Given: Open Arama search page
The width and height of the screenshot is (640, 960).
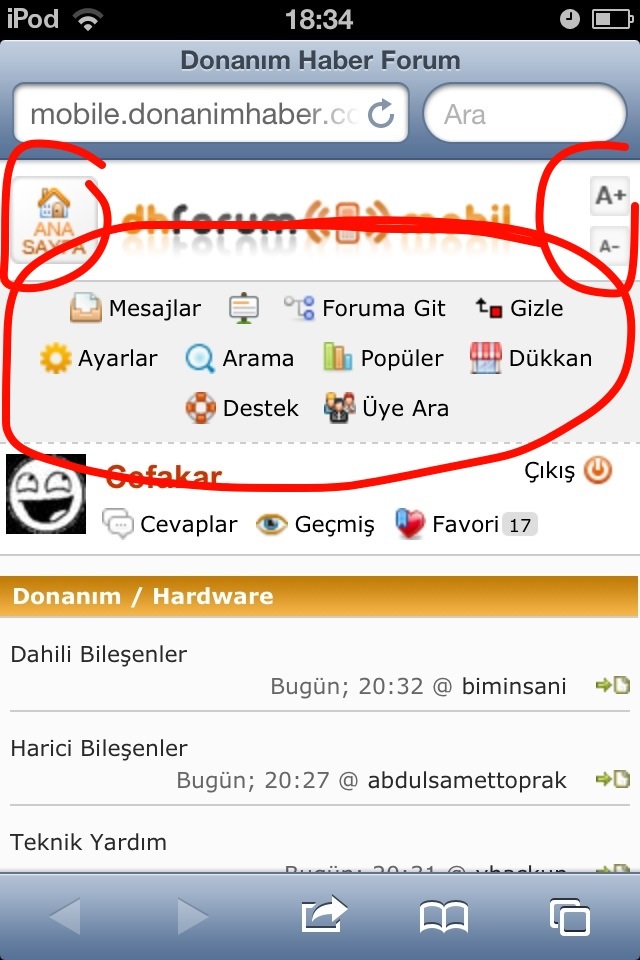Looking at the screenshot, I should [x=239, y=358].
